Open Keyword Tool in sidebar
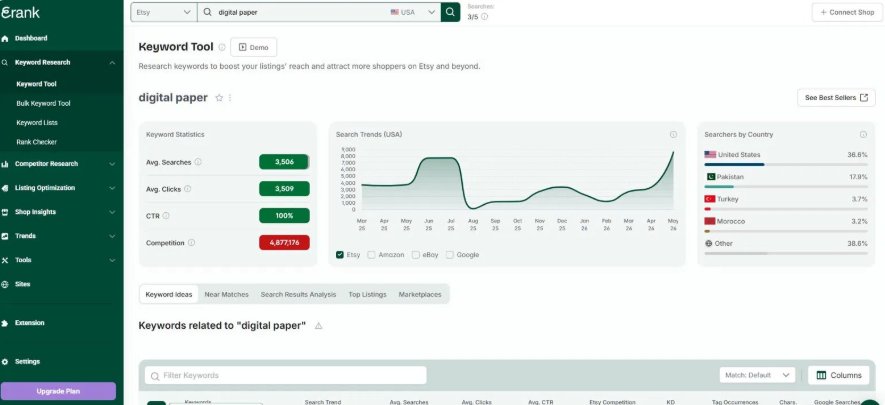 click(37, 84)
